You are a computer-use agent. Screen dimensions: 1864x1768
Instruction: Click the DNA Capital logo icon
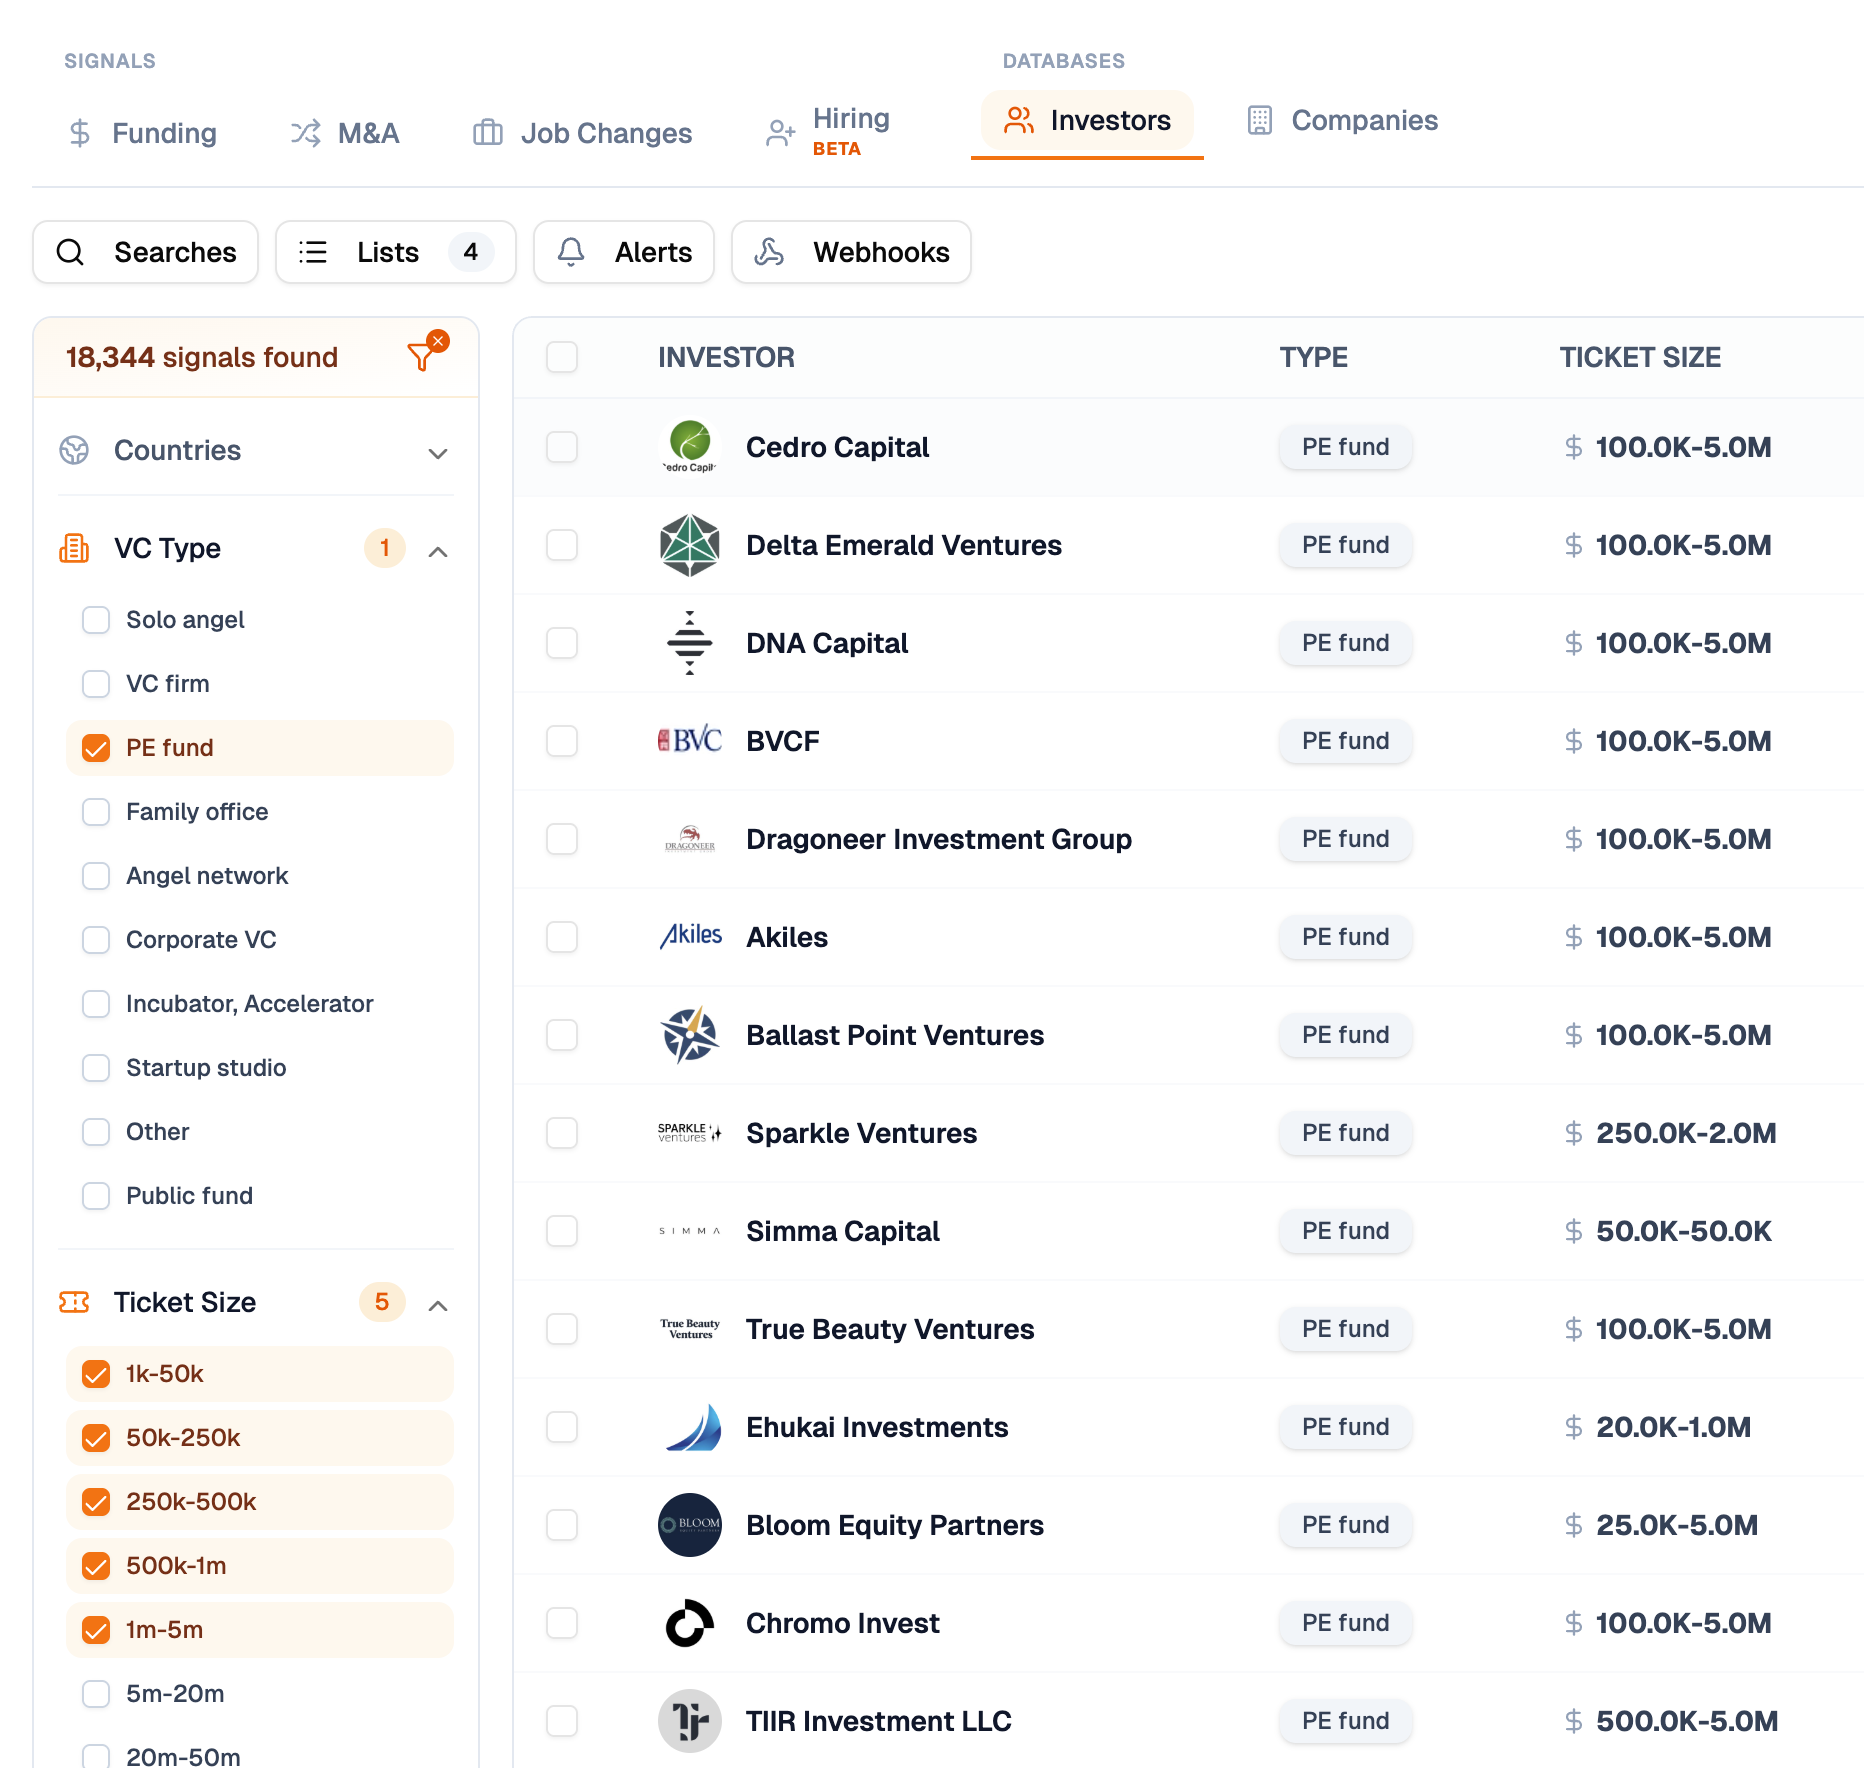tap(690, 643)
